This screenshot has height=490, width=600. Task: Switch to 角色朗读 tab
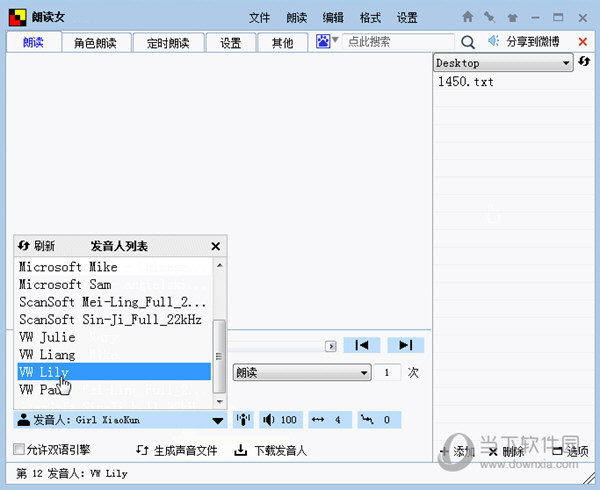(96, 42)
